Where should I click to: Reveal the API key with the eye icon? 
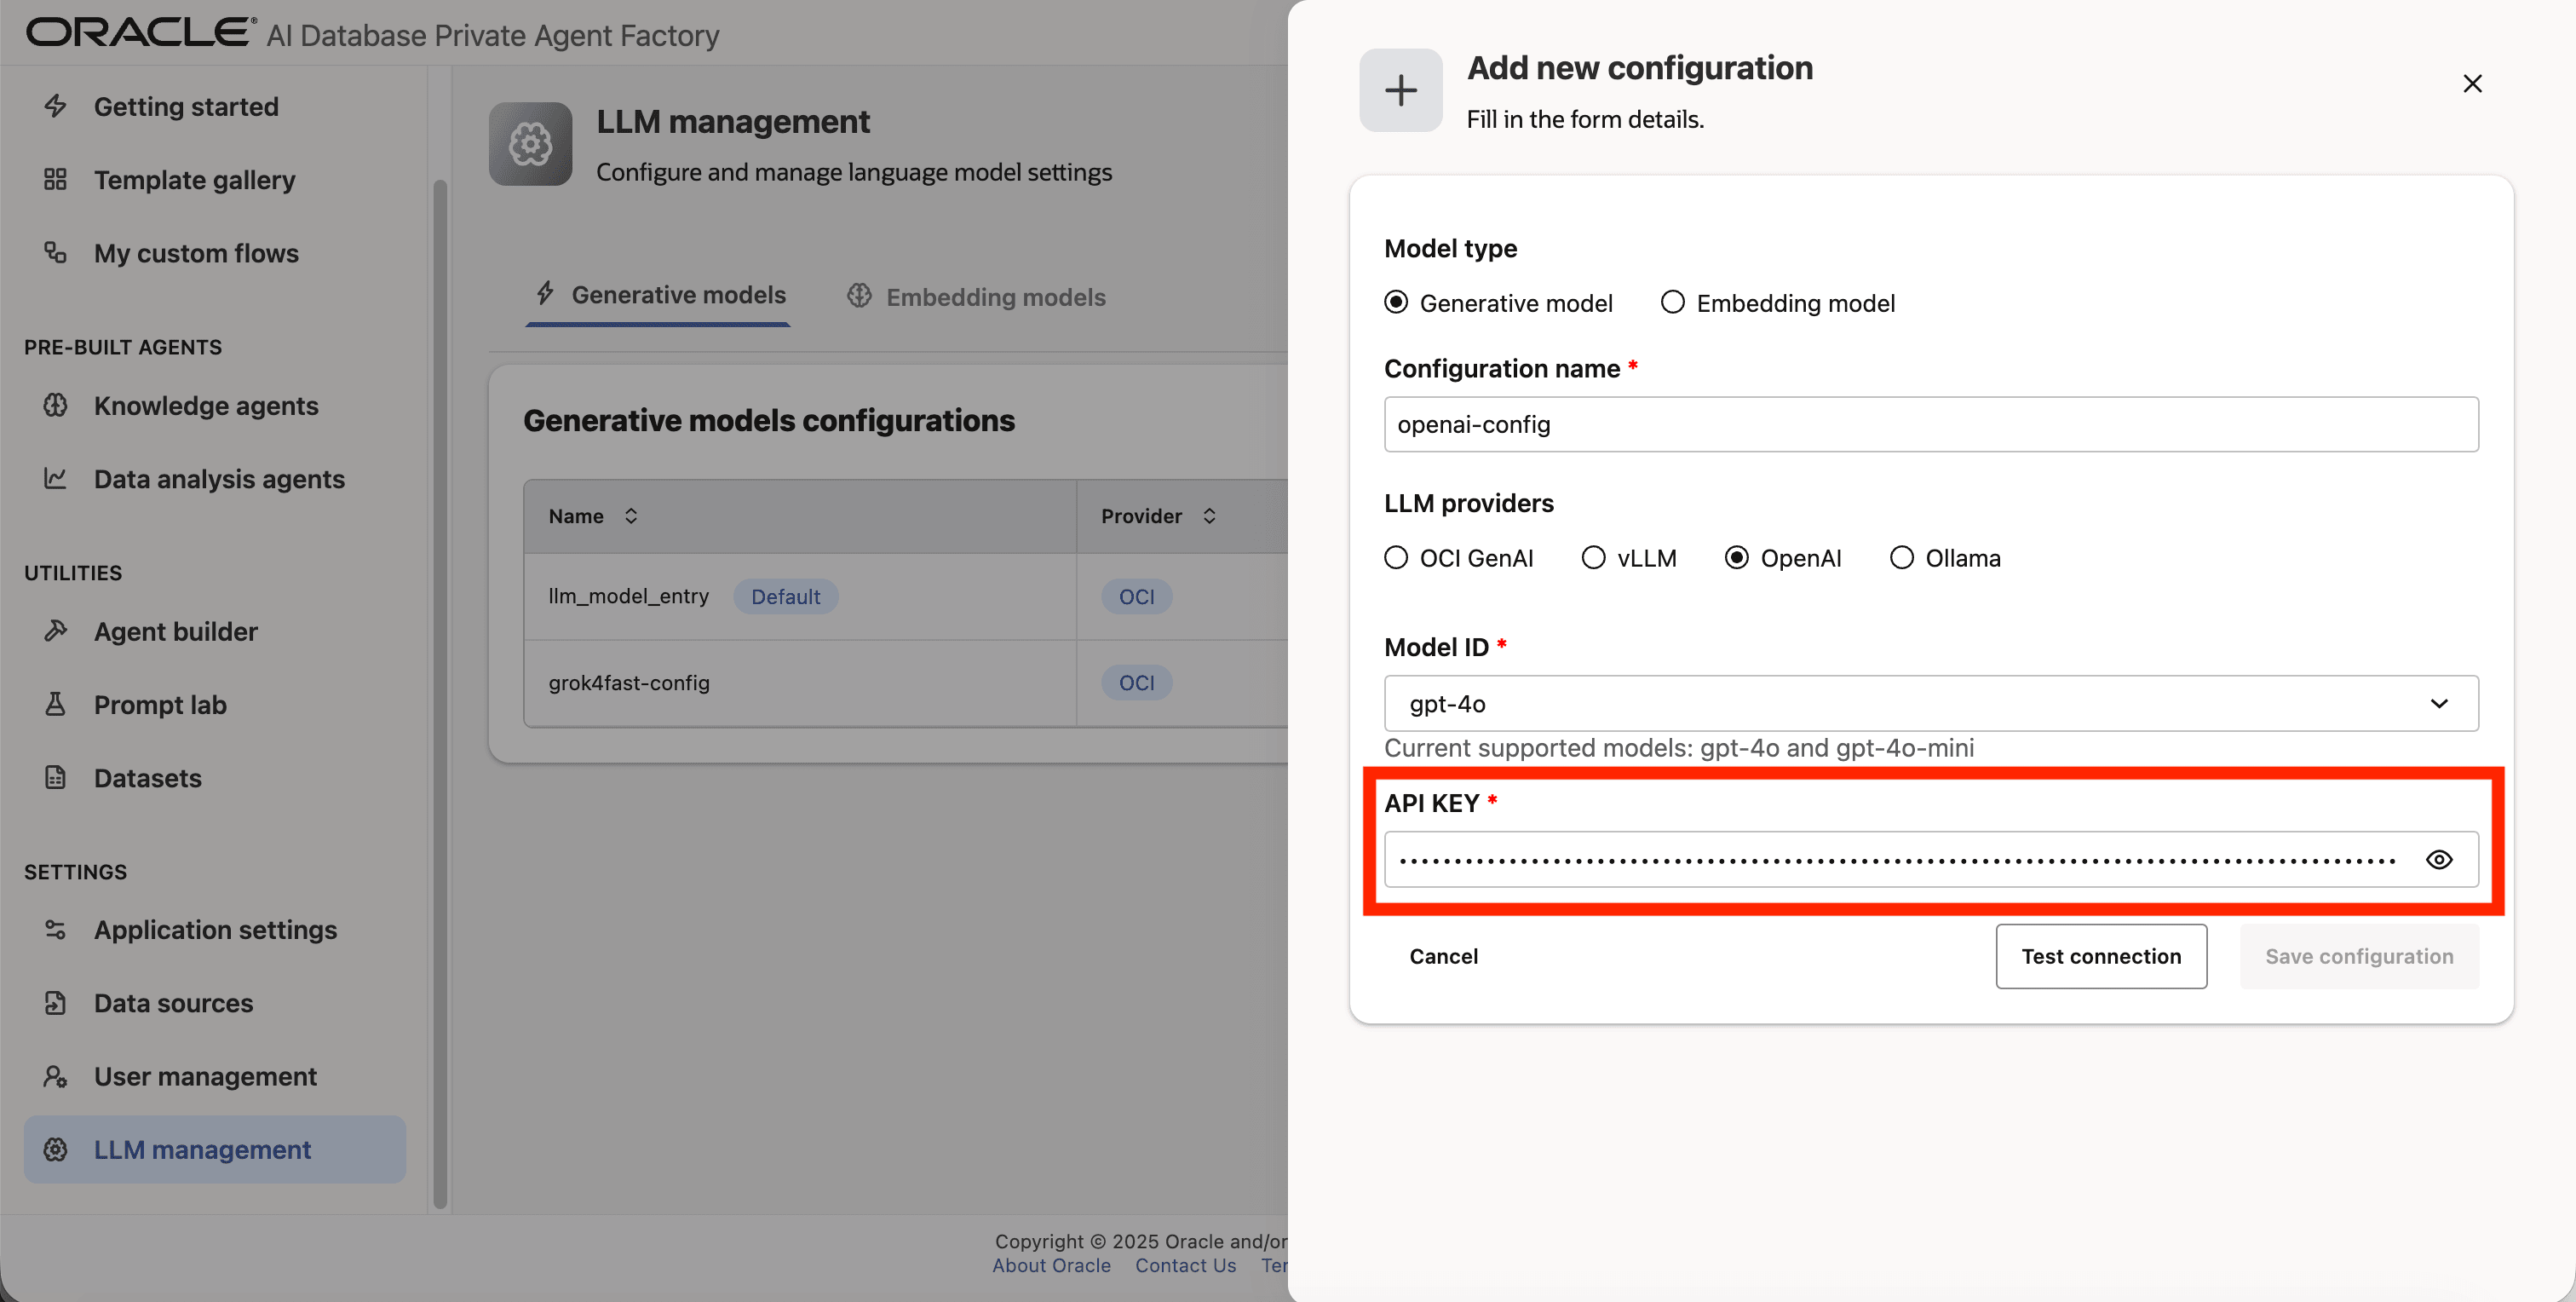click(2438, 859)
